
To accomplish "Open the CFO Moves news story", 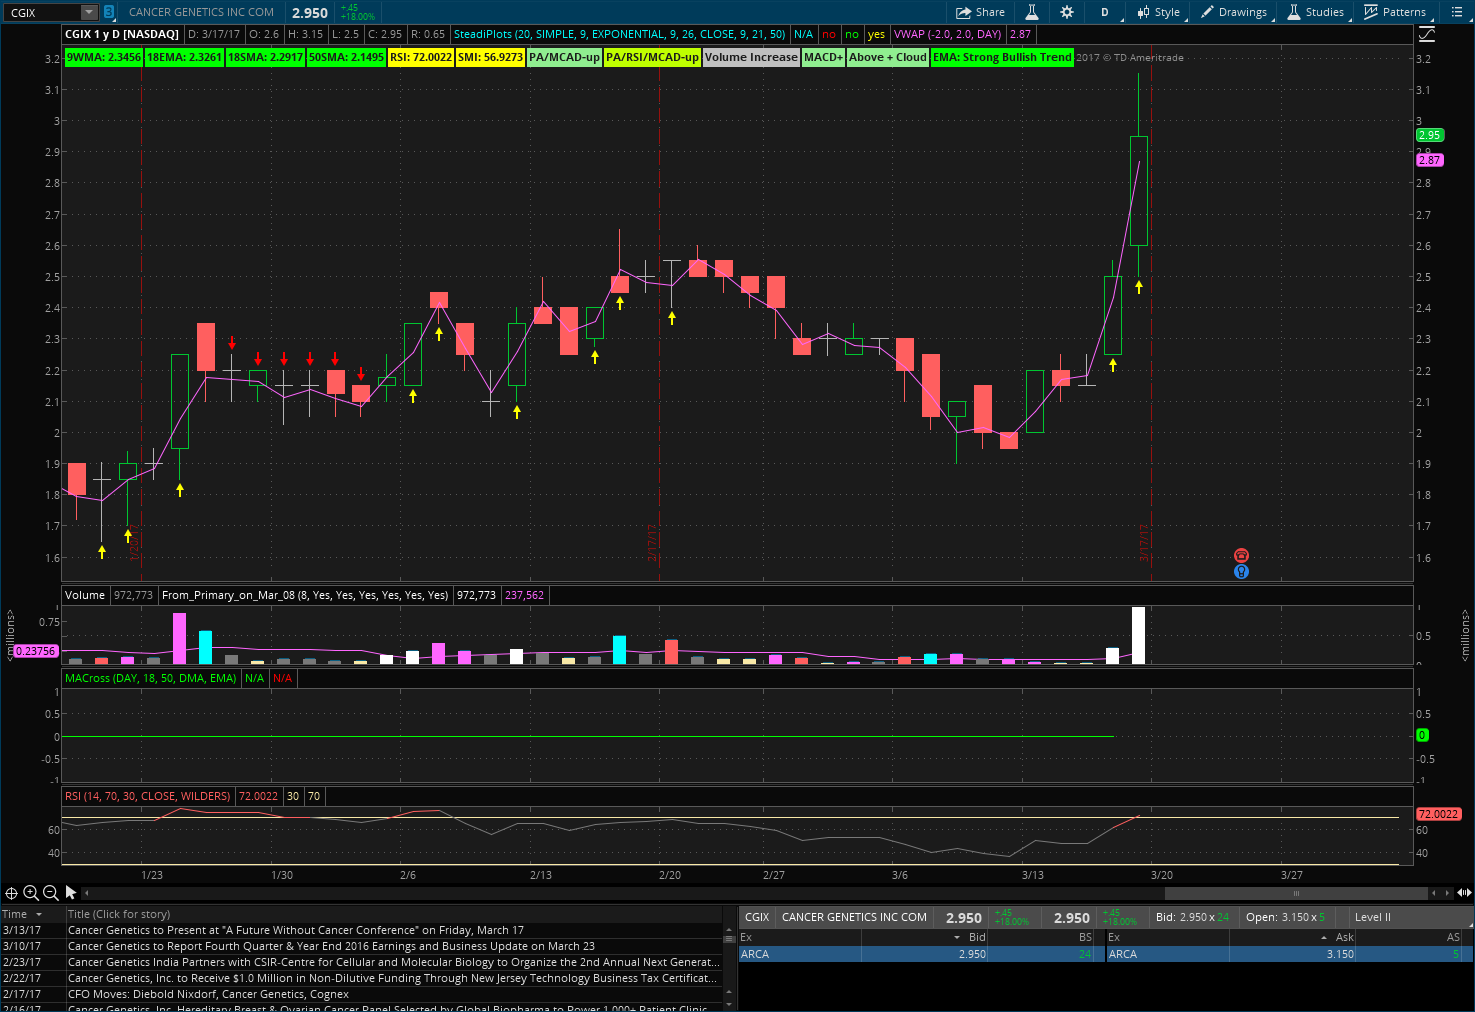I will click(x=208, y=994).
